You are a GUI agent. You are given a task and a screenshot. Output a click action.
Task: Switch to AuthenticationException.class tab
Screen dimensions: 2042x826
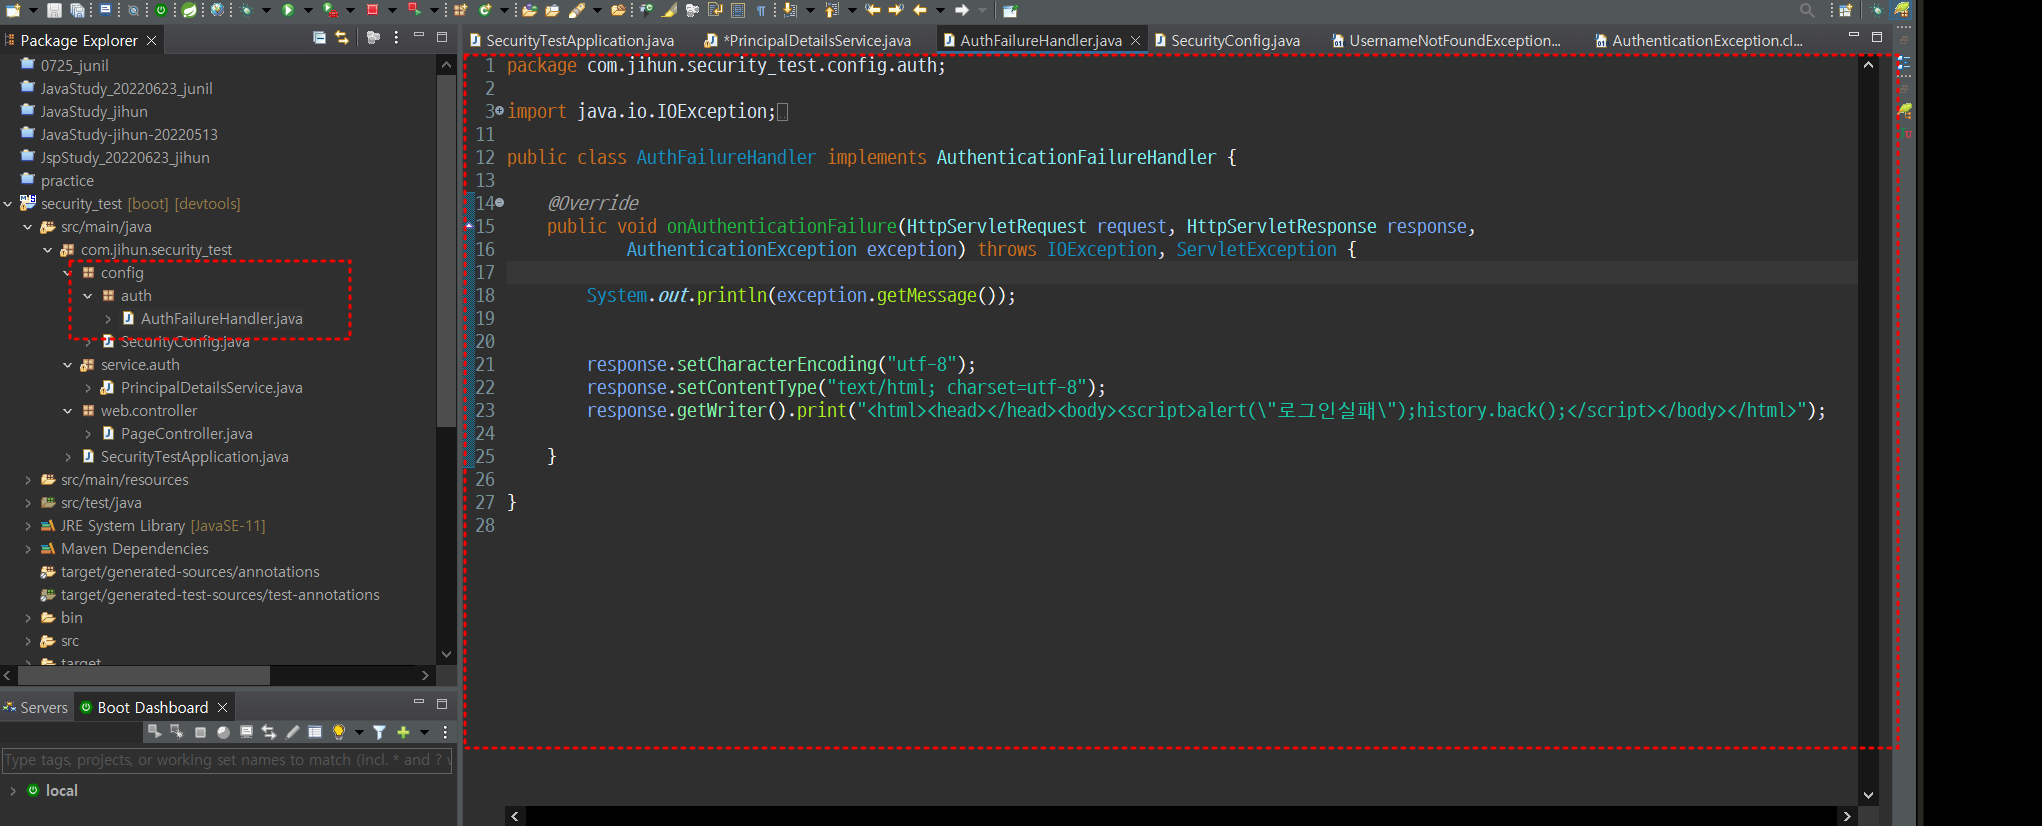click(x=1699, y=40)
